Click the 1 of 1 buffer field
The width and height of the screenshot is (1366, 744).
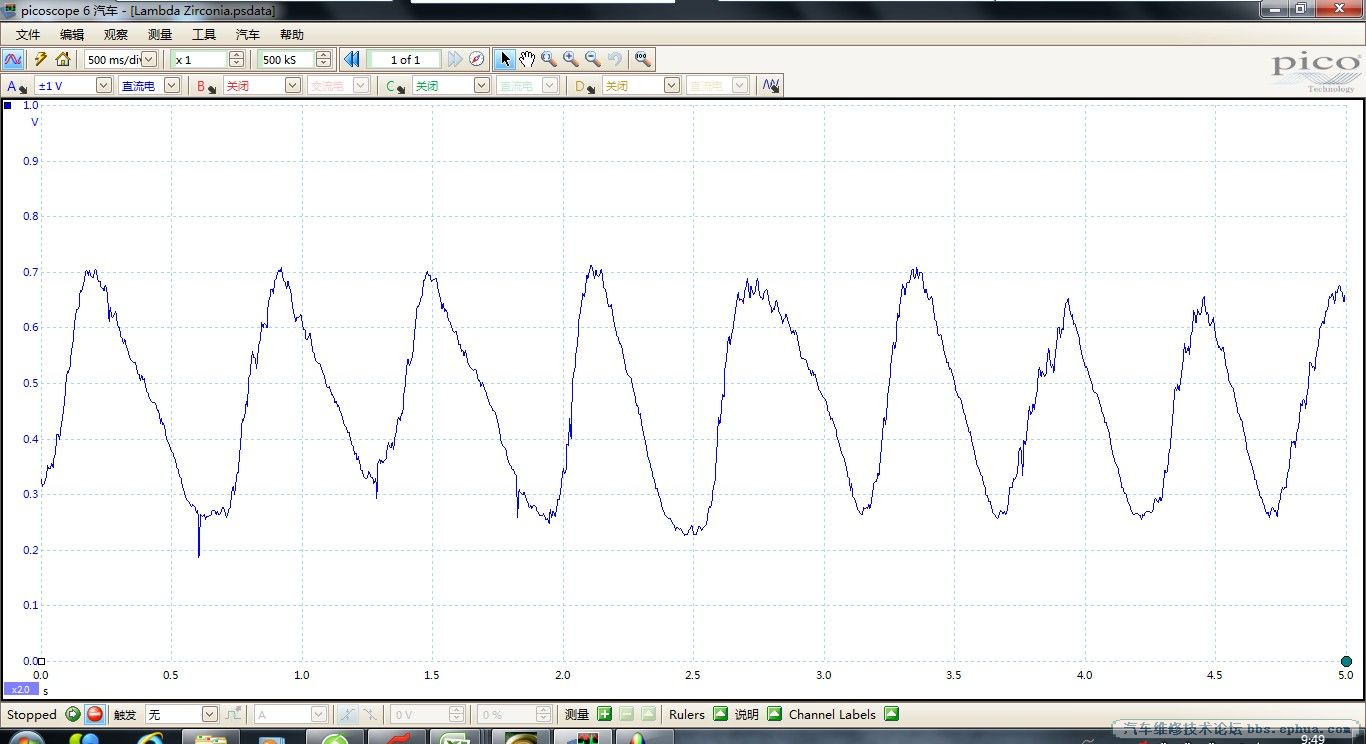coord(405,59)
